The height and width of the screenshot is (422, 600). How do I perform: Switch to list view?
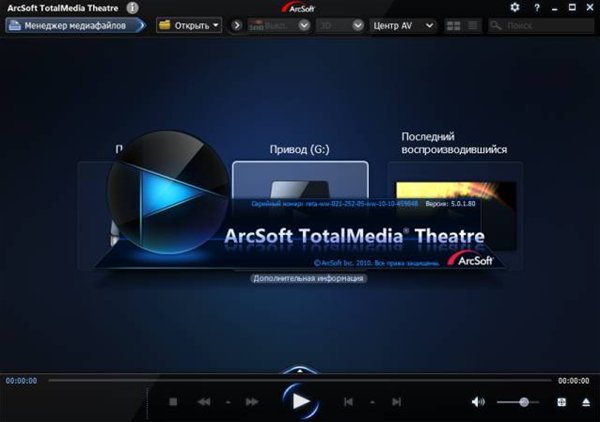[473, 26]
